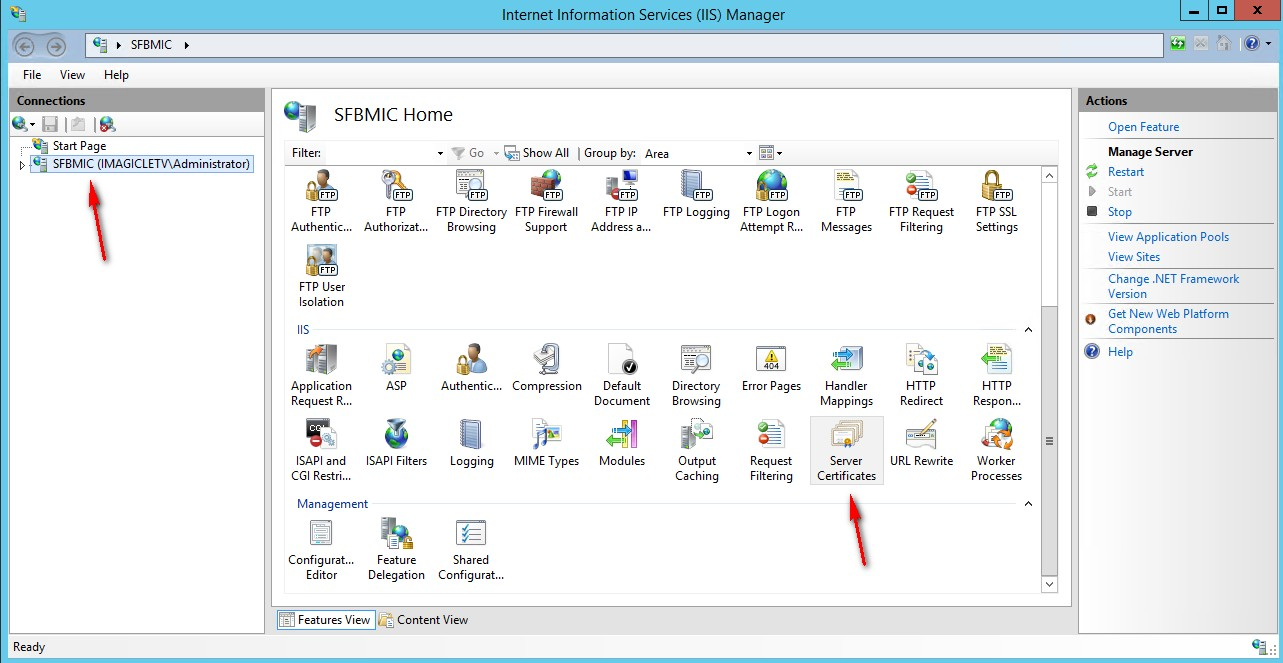Viewport: 1283px width, 663px height.
Task: Click View Application Pools link
Action: [1168, 237]
